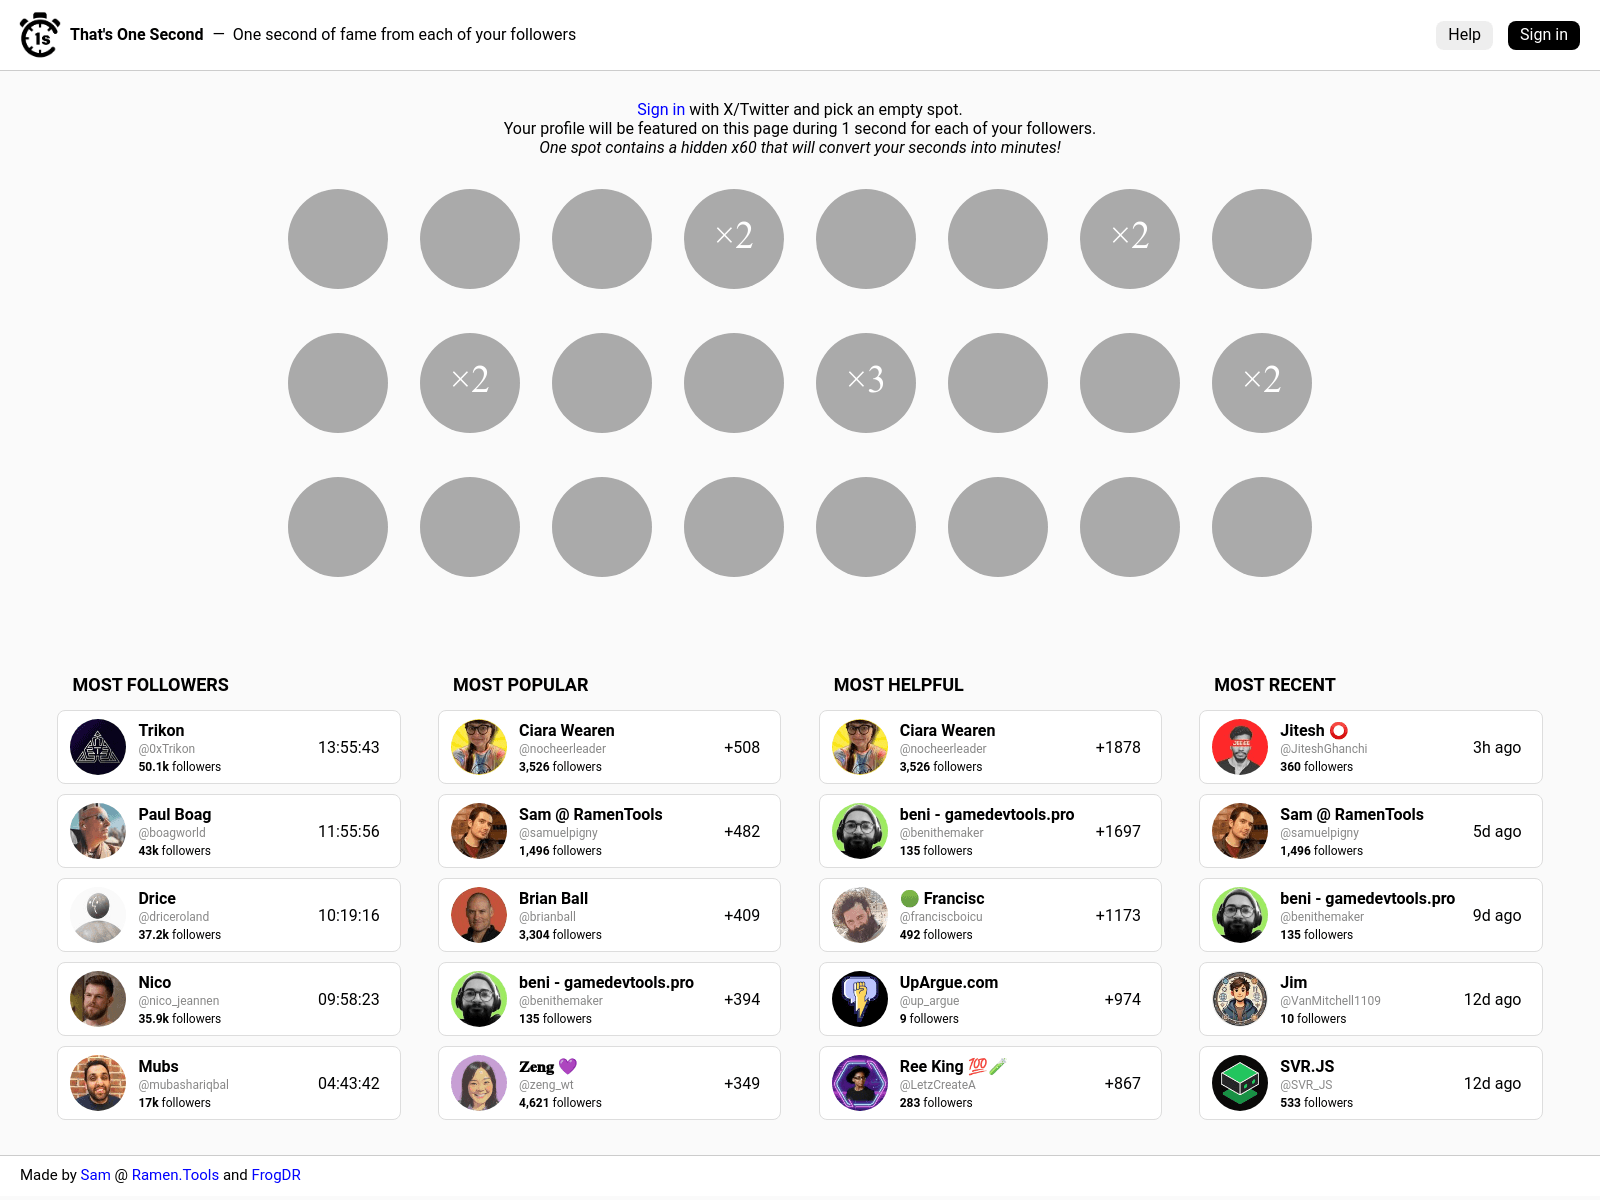This screenshot has width=1600, height=1200.
Task: Click Jitesh's red avatar in Most Recent
Action: [x=1239, y=747]
